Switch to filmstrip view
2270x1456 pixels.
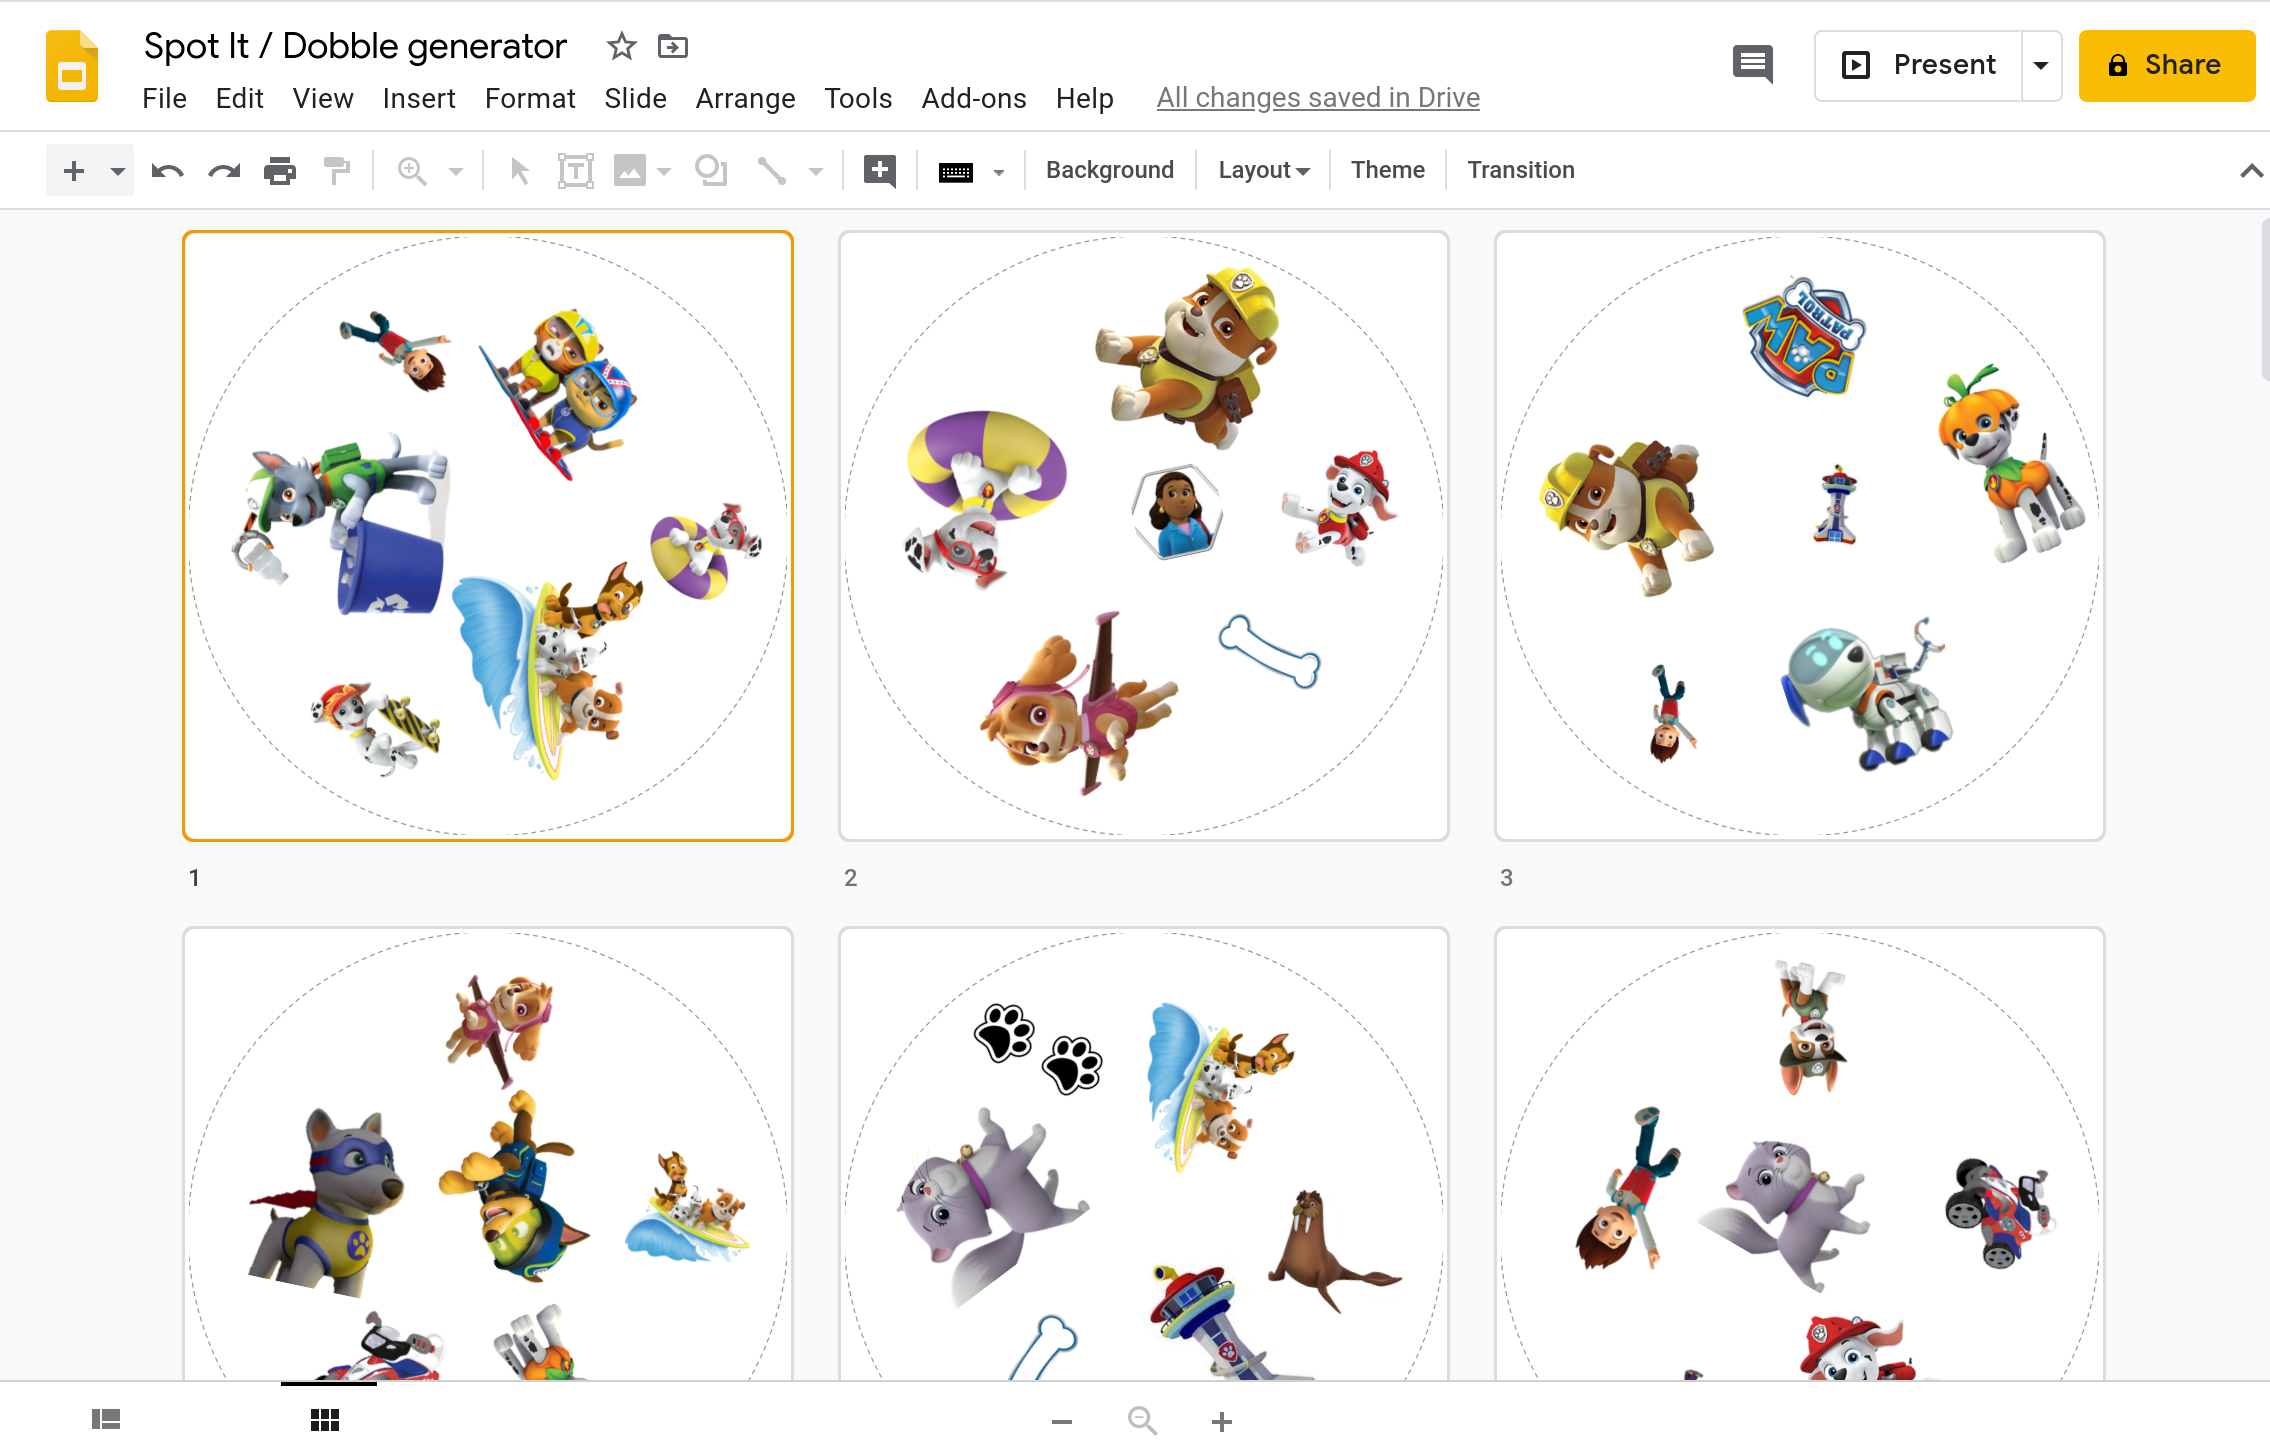tap(105, 1419)
